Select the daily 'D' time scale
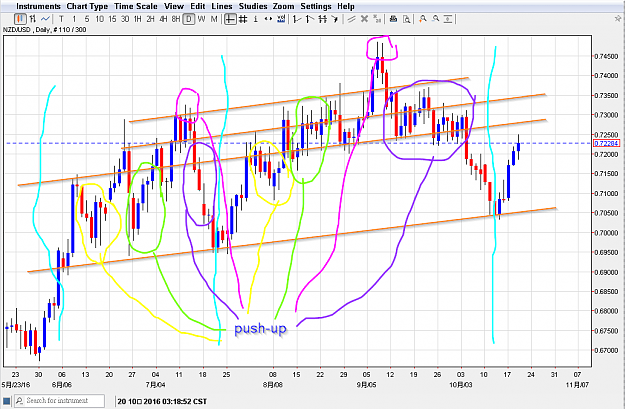Screen dimensions: 625x409 coord(189,19)
